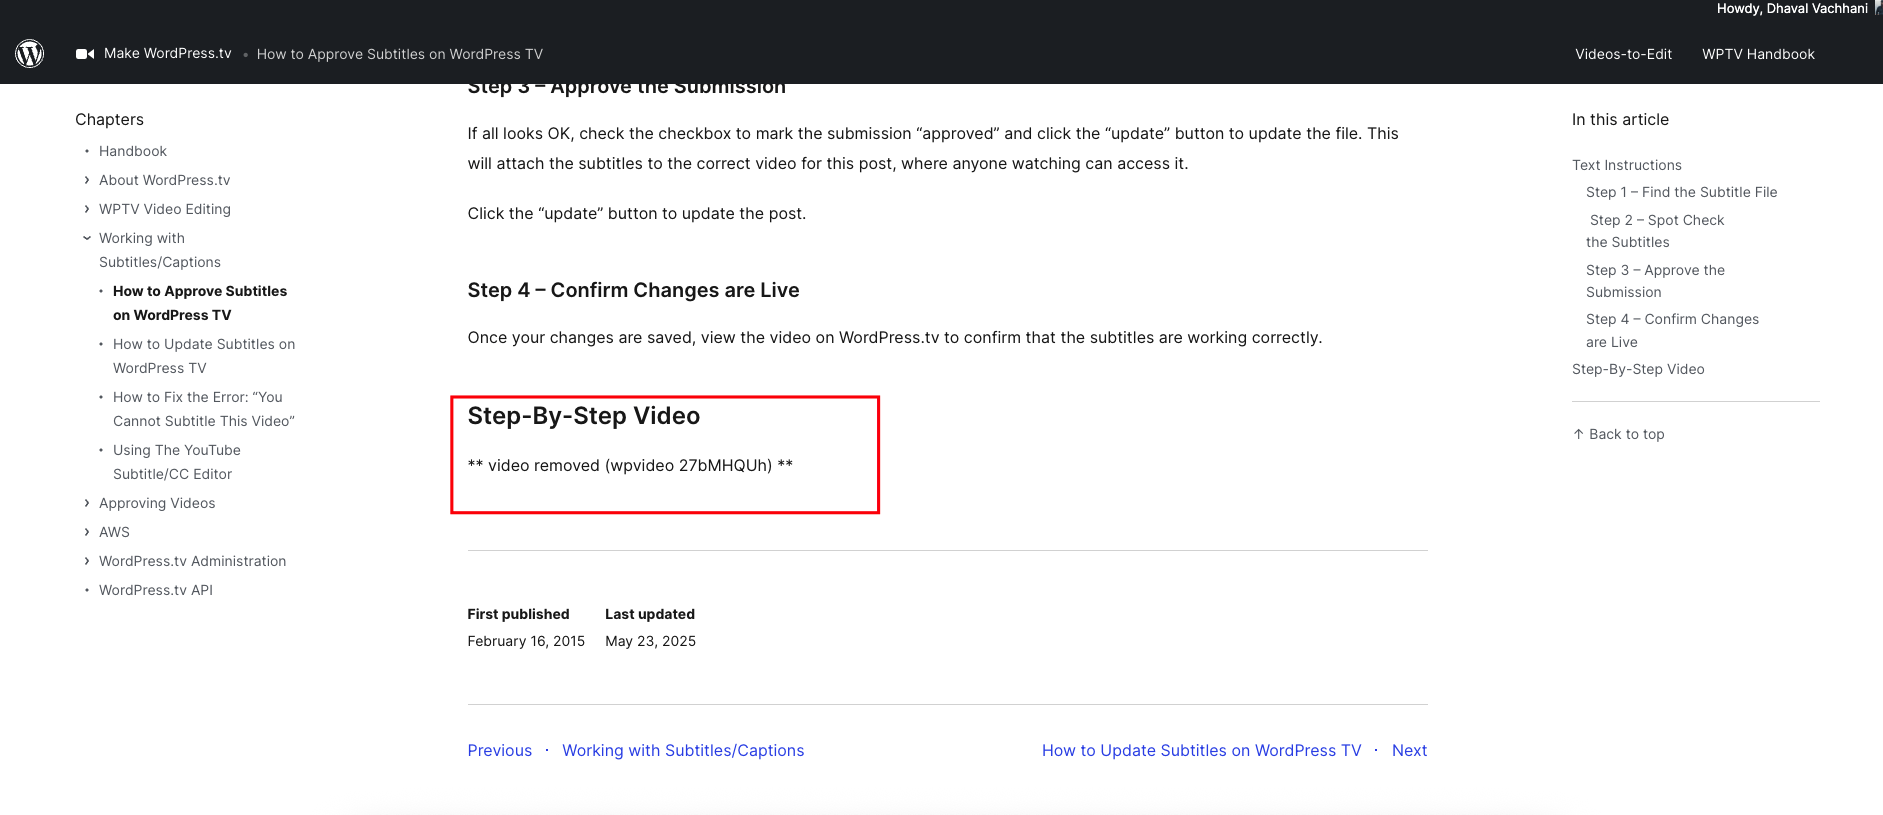Open the AWS chapter link
1883x815 pixels.
tap(114, 532)
